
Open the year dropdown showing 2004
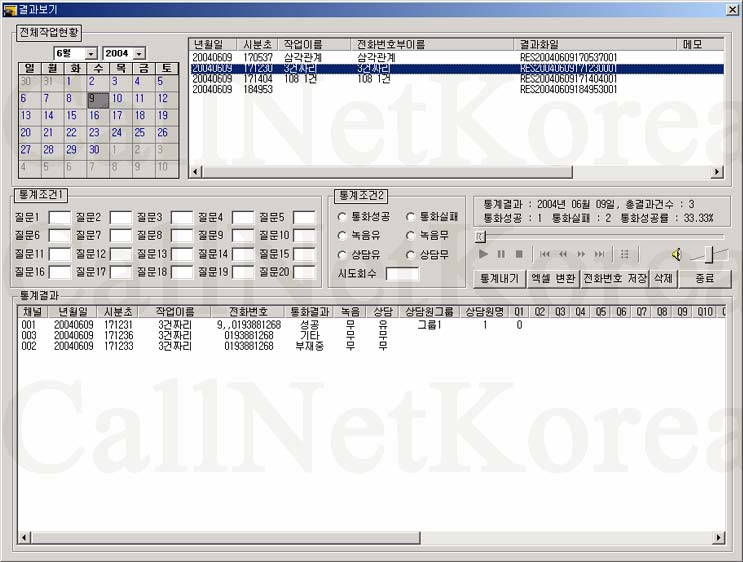pos(138,53)
